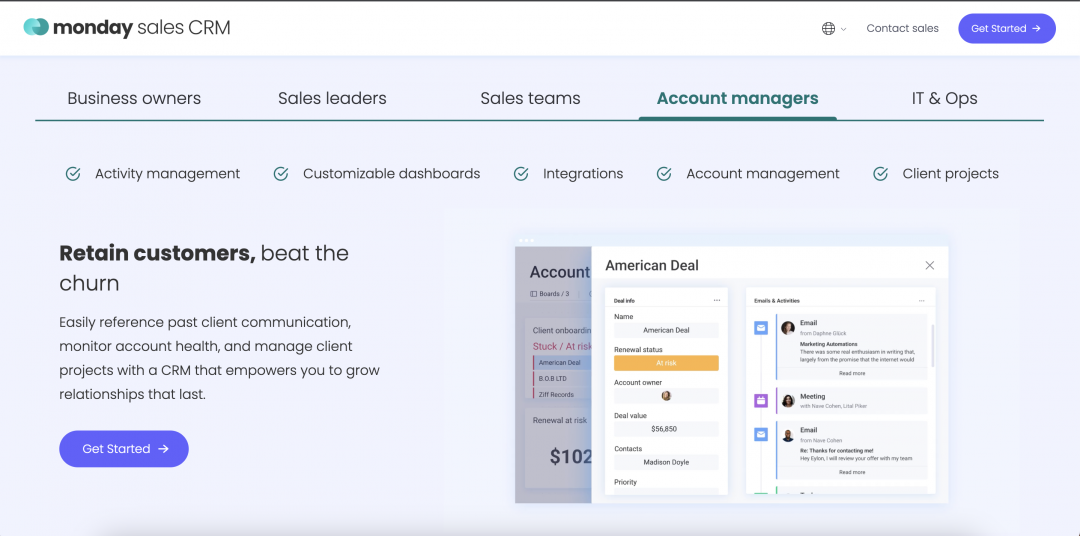
Task: Open the Contact sales link
Action: (902, 28)
